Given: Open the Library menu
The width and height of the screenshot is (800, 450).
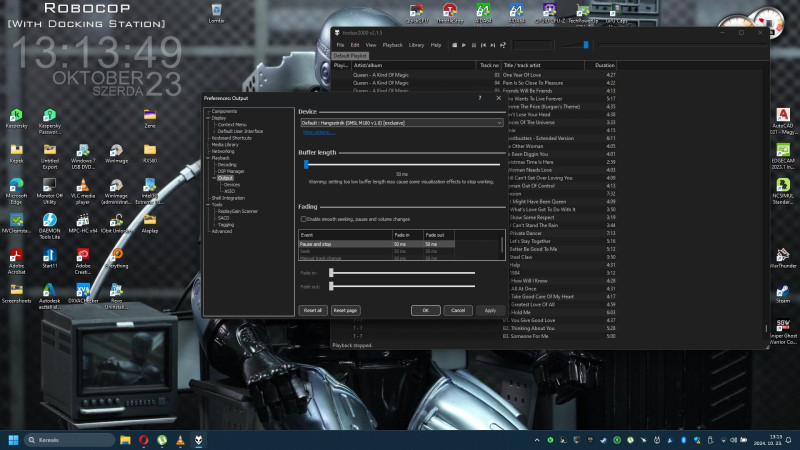Looking at the screenshot, I should pyautogui.click(x=416, y=45).
